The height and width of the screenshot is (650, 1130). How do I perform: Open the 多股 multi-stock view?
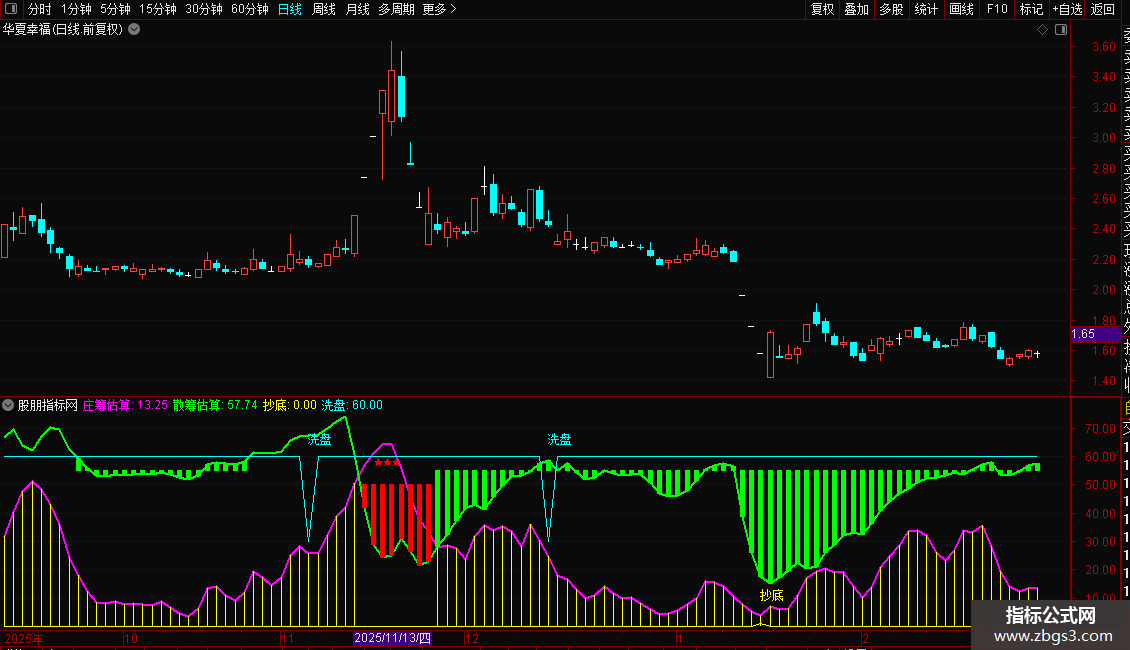click(891, 9)
